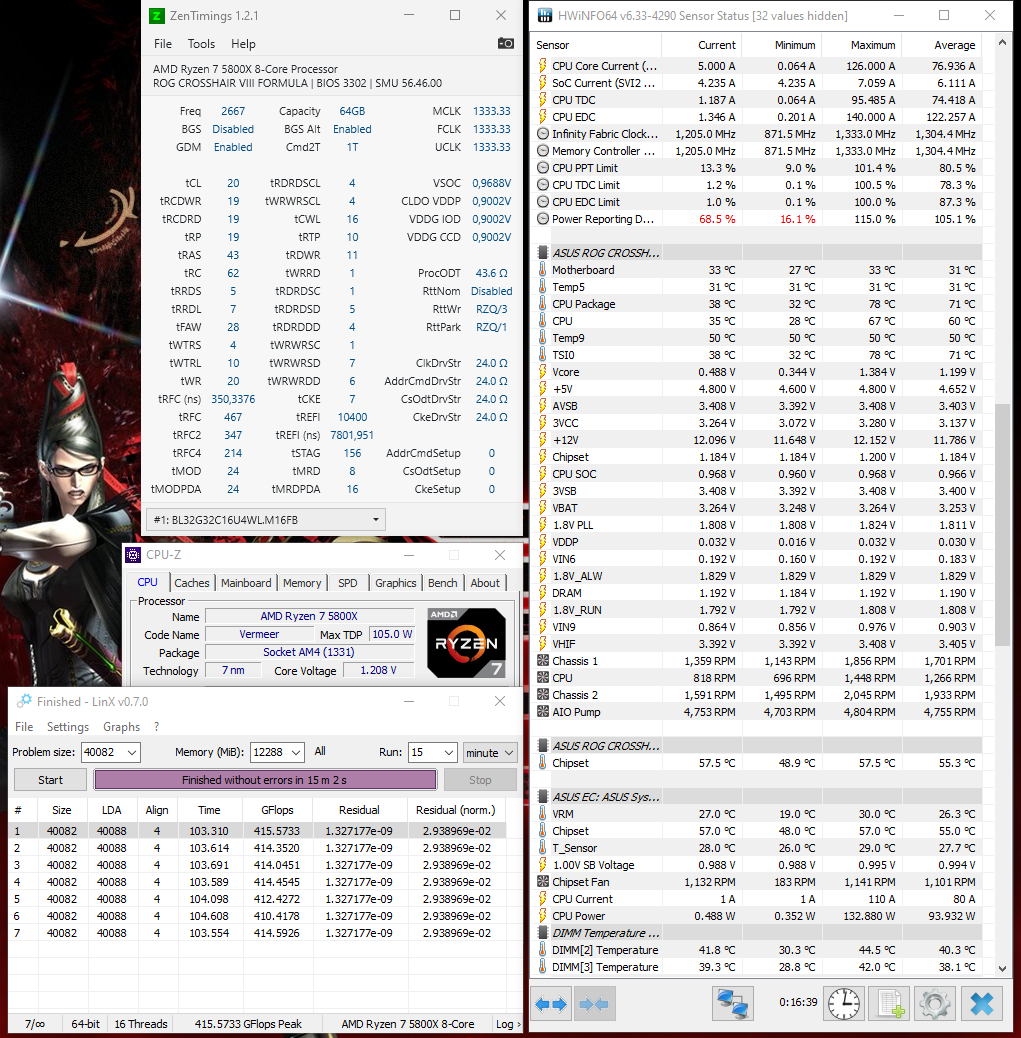This screenshot has height=1038, width=1021.
Task: Click HWiNFO scroll down arrow
Action: (1002, 968)
